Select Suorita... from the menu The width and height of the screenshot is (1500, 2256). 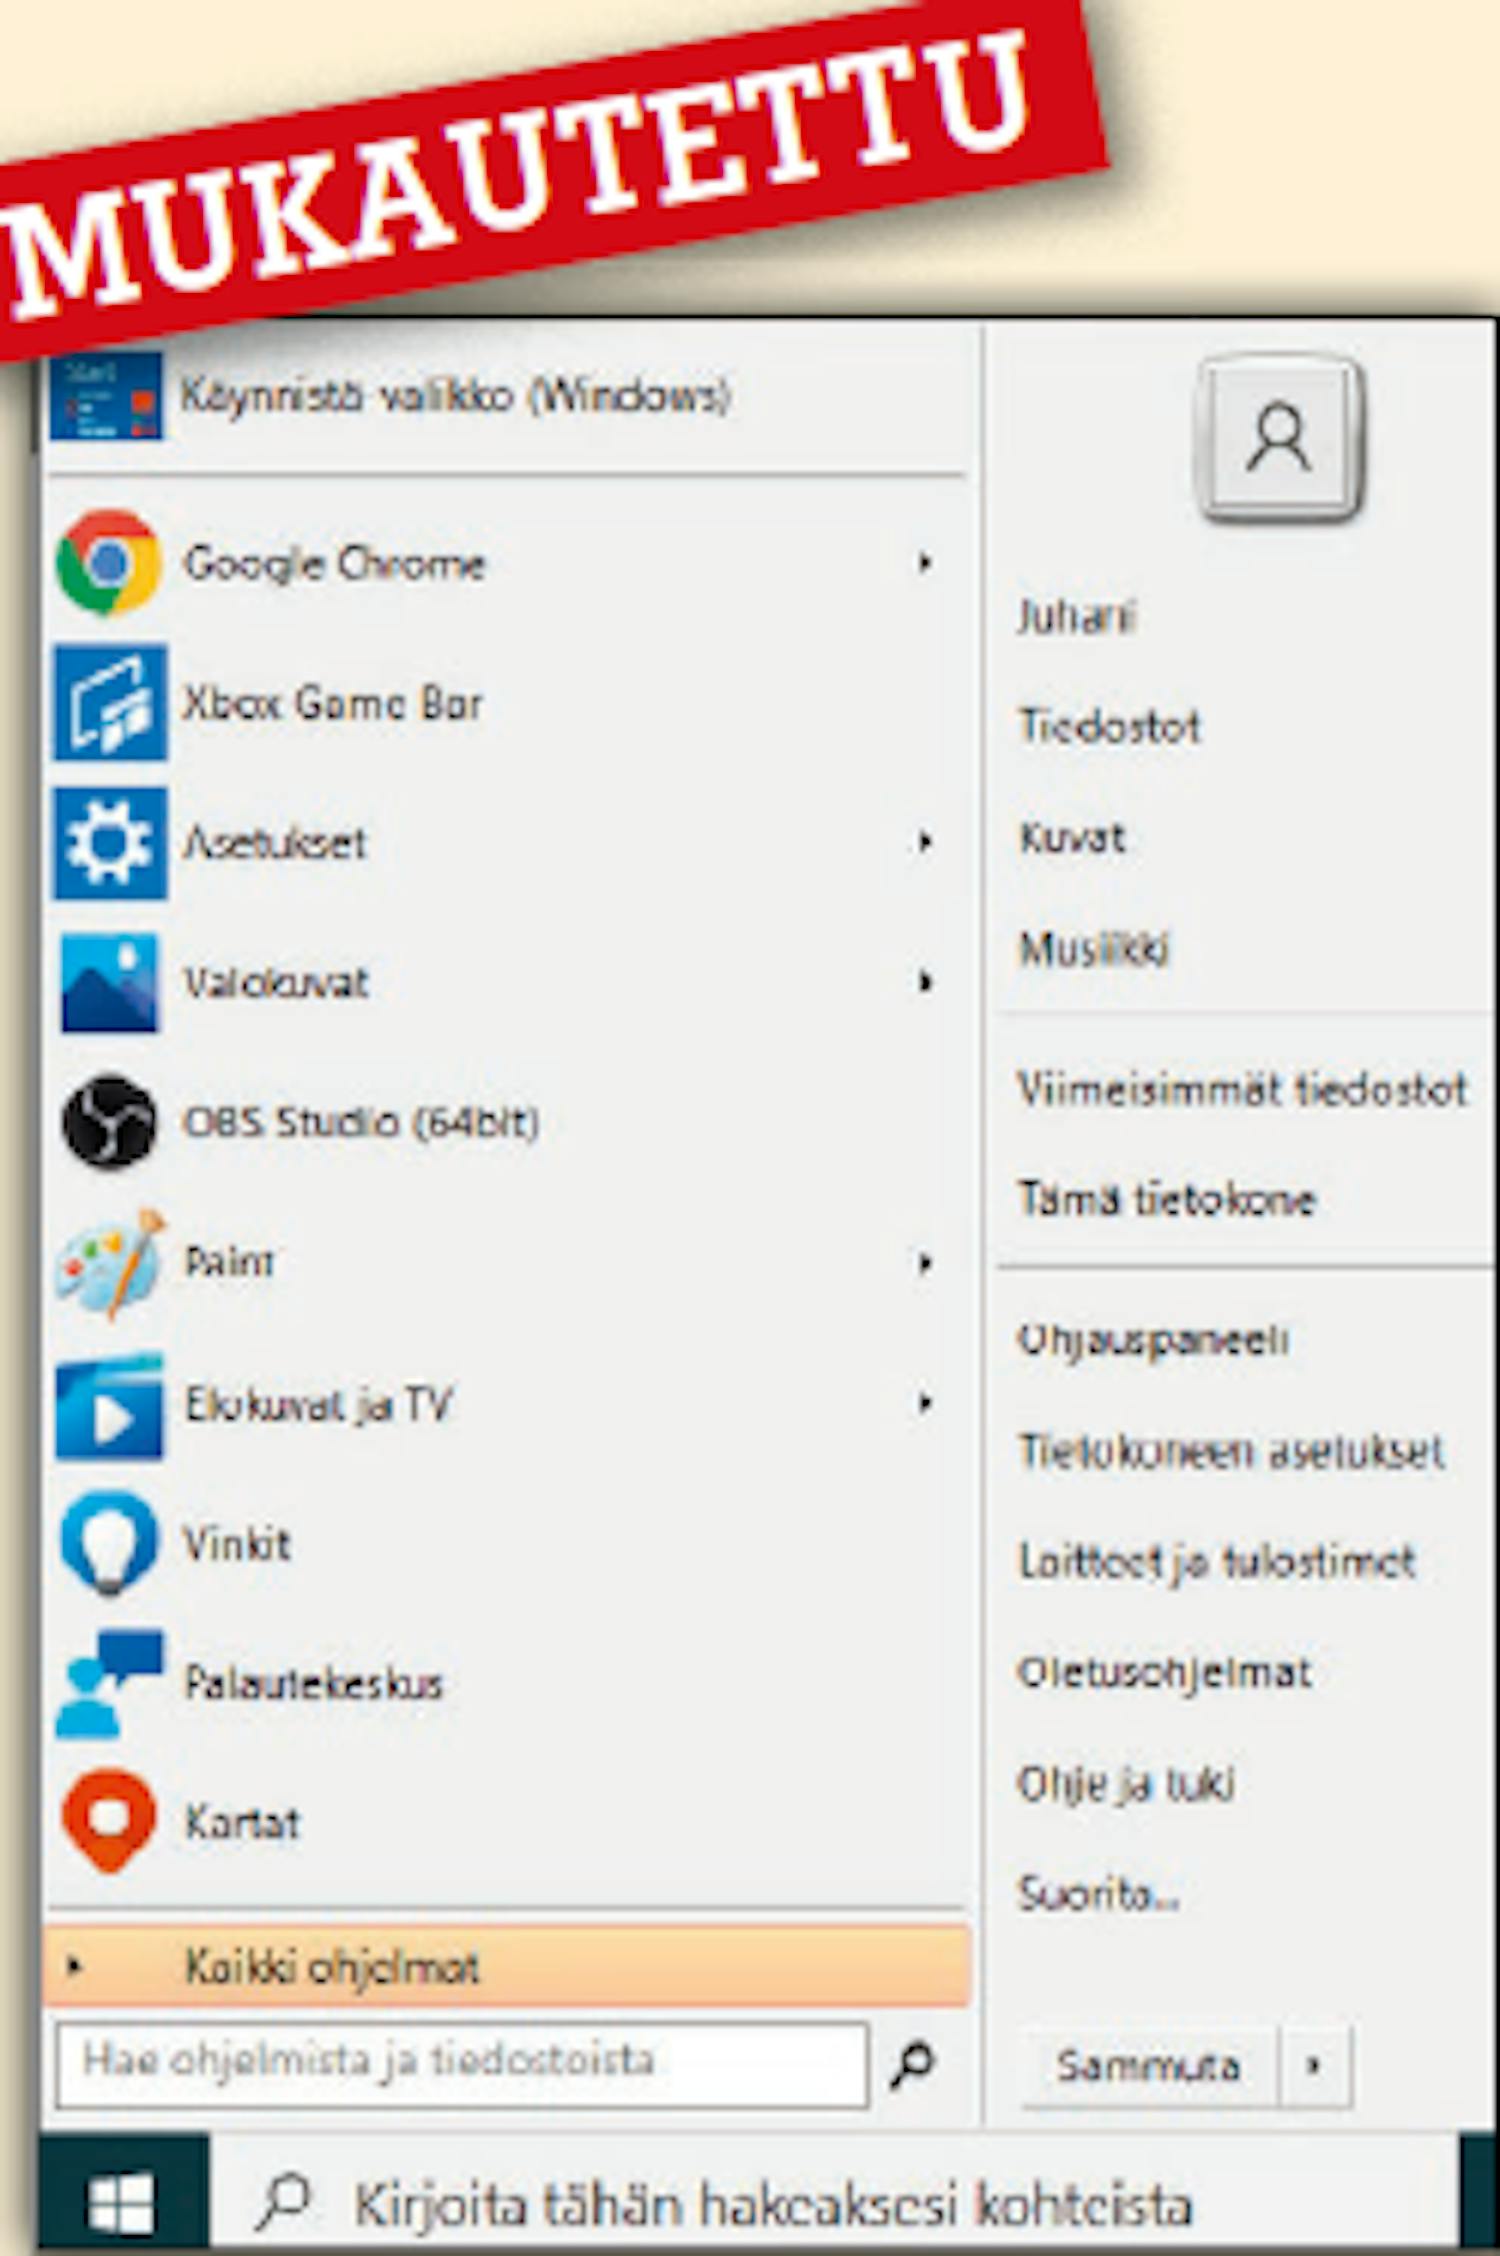(1099, 1894)
